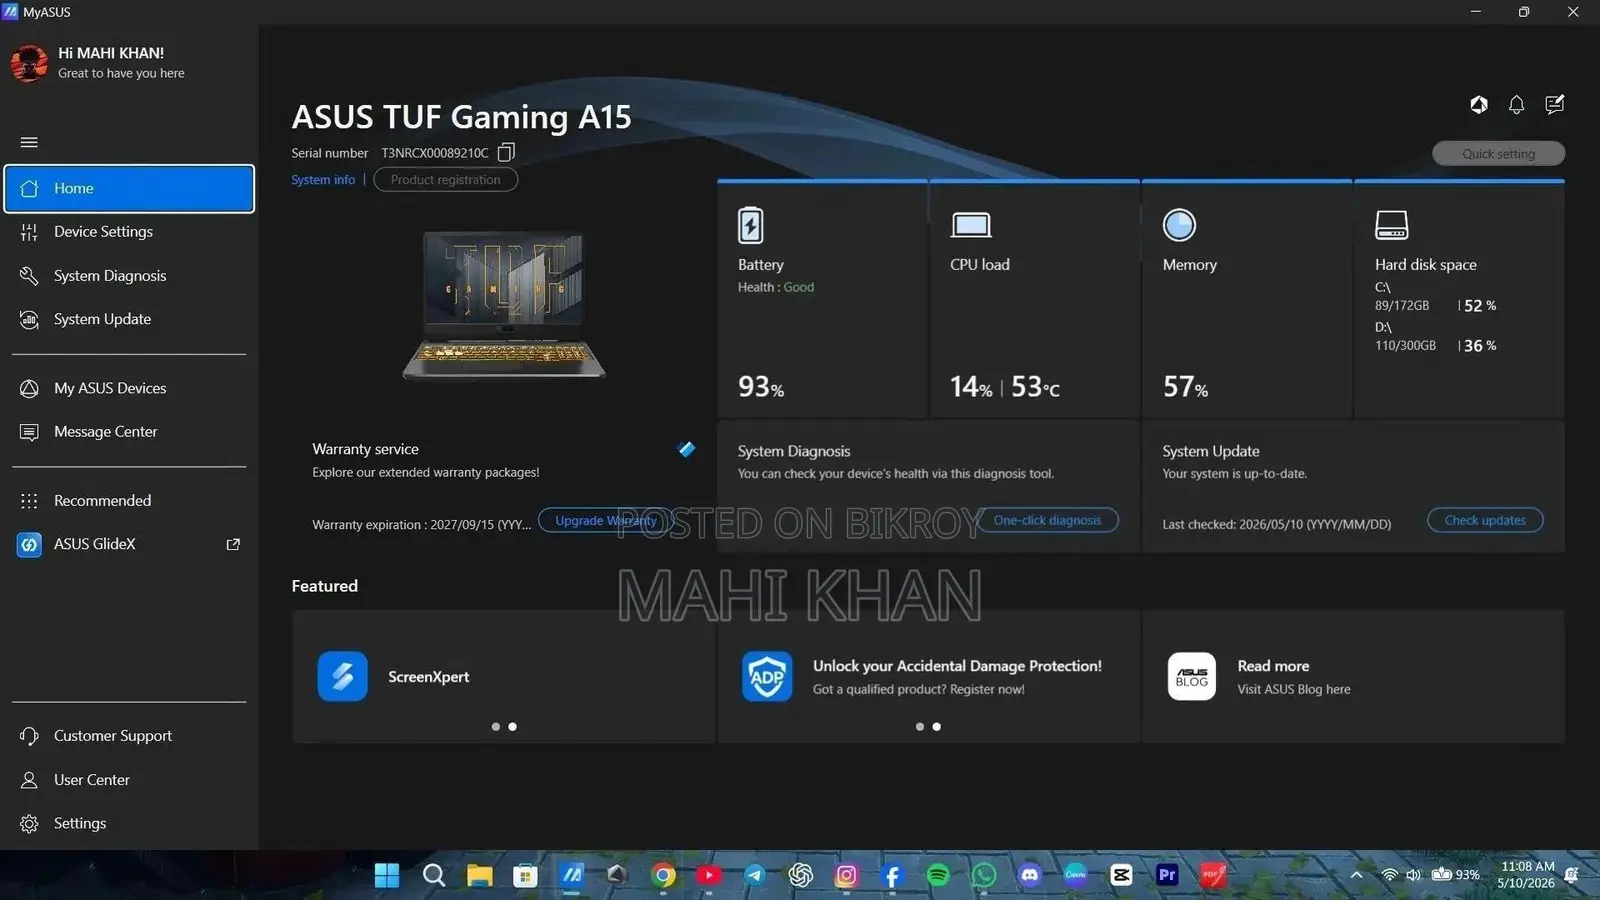Select second carousel dot under ScreenXpert
The height and width of the screenshot is (900, 1600).
click(512, 727)
